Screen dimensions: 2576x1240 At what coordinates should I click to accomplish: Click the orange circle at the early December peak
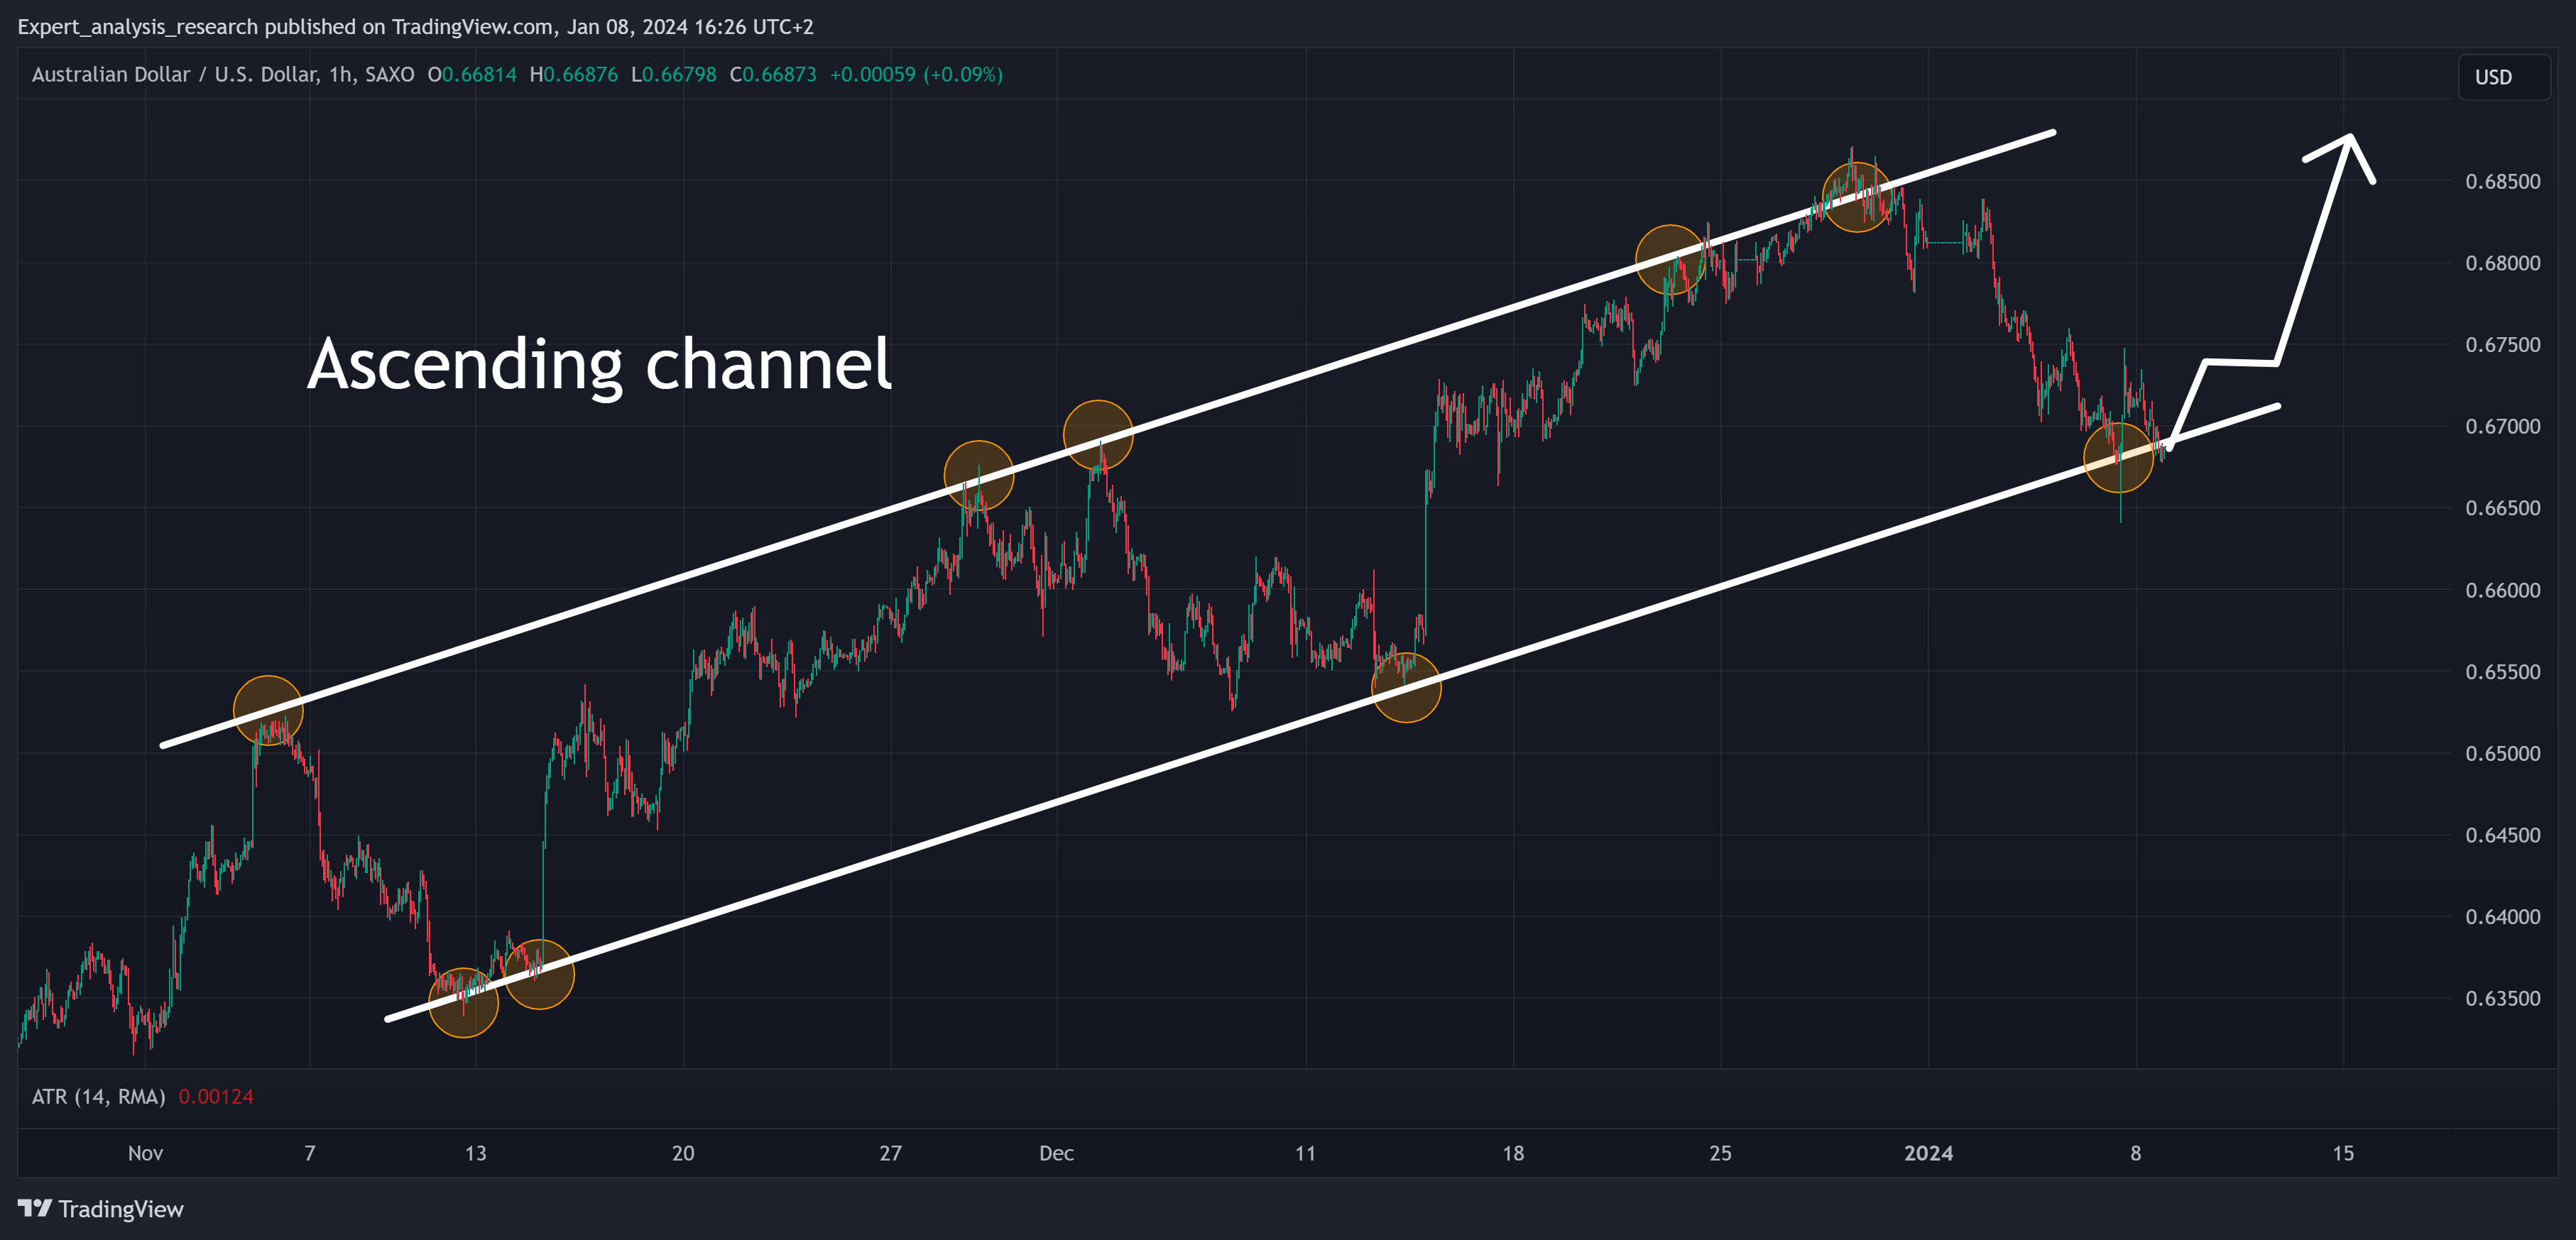pyautogui.click(x=1098, y=435)
